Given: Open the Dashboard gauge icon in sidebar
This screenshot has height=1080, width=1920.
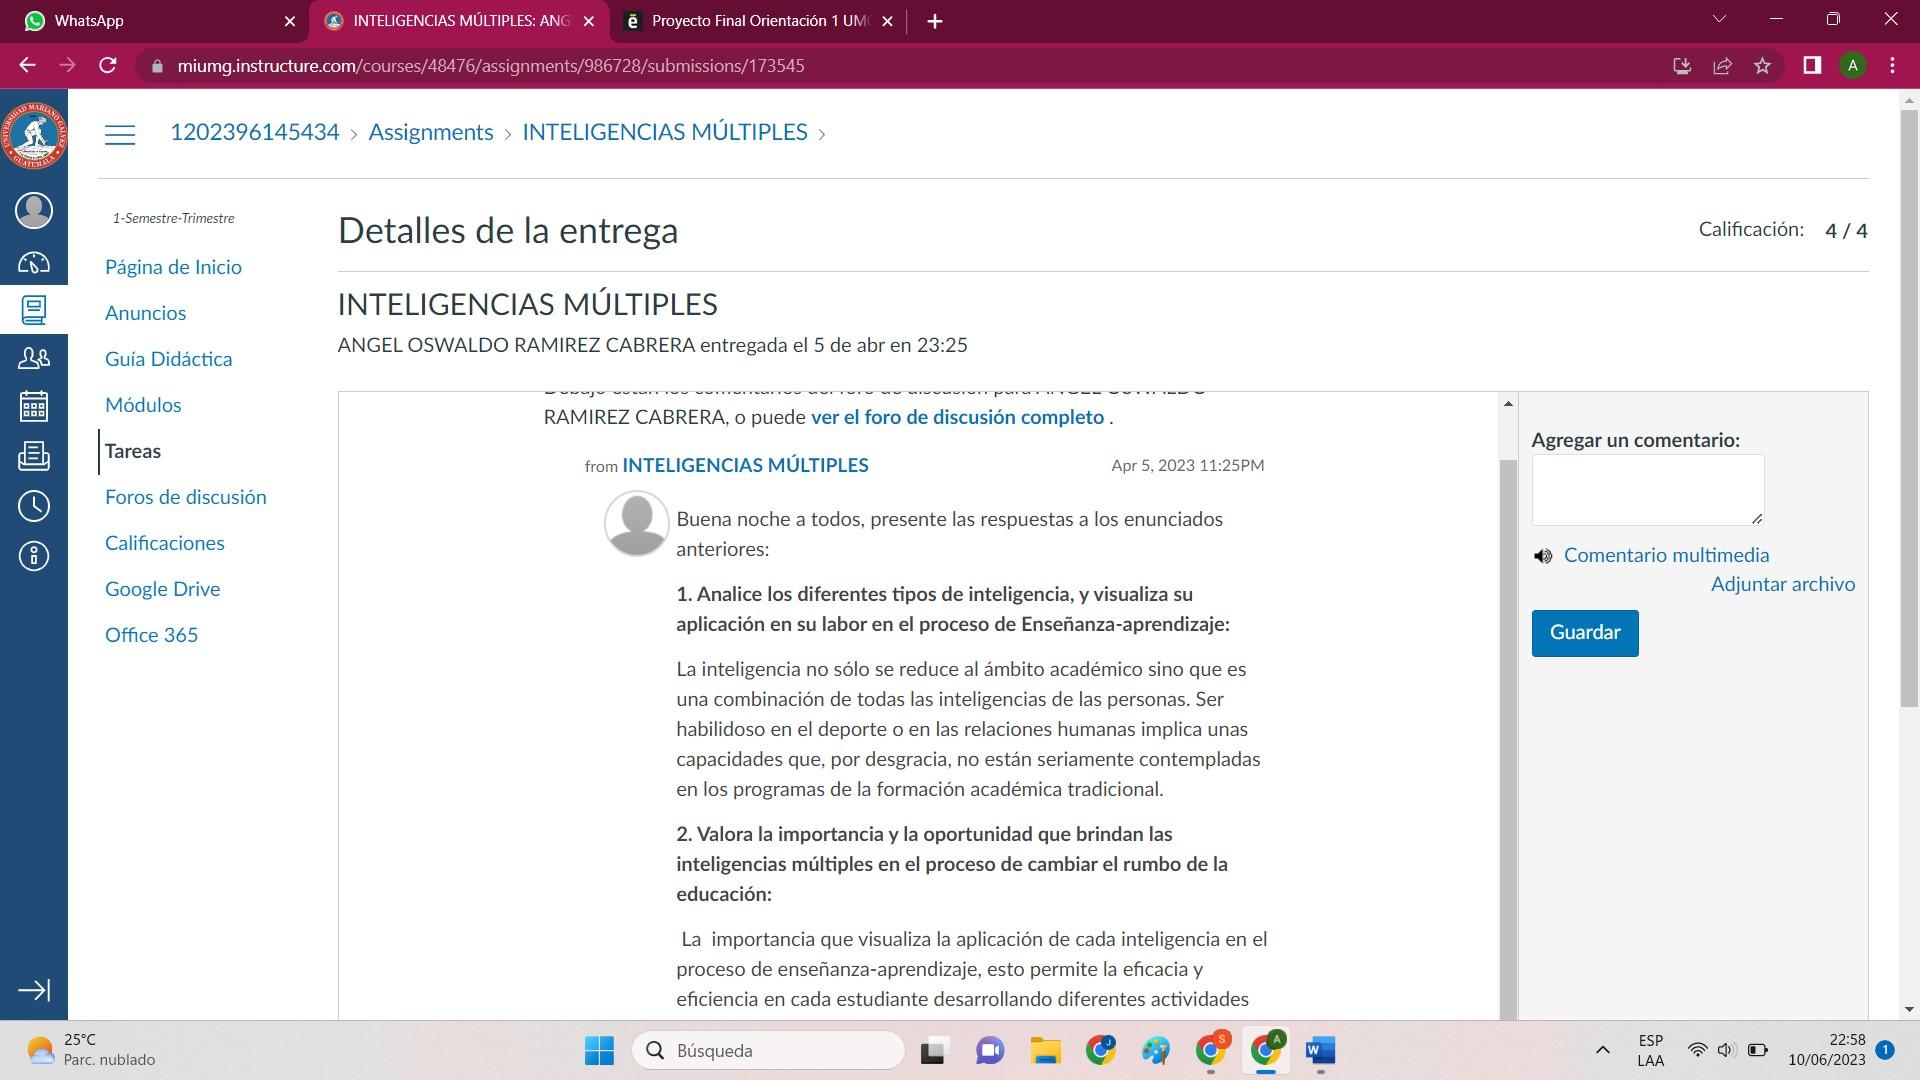Looking at the screenshot, I should tap(34, 263).
